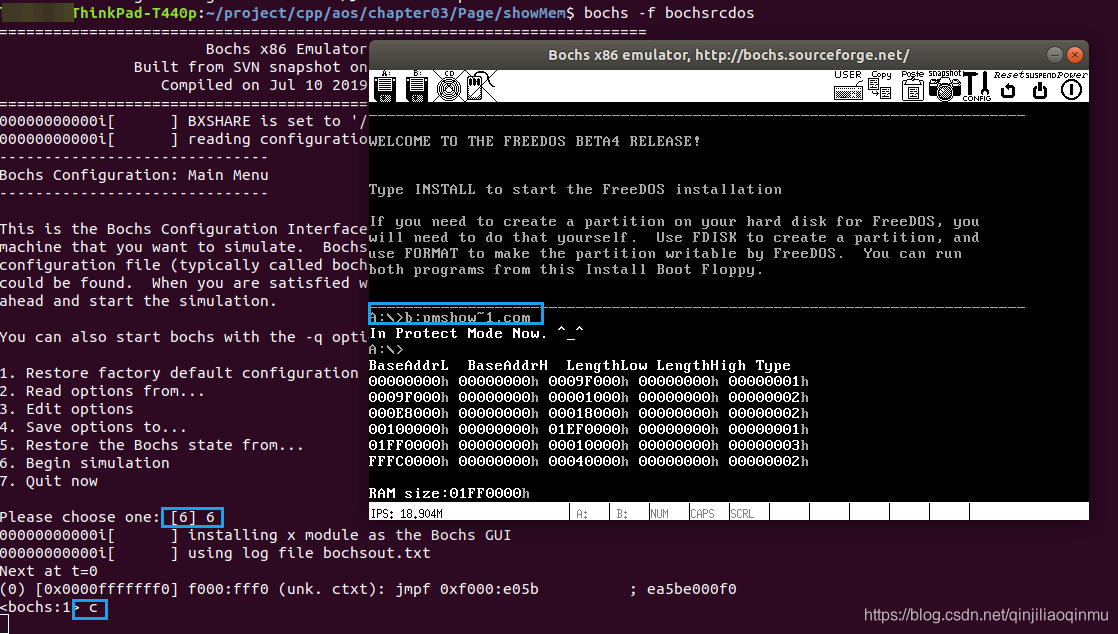This screenshot has width=1118, height=634.
Task: Toggle mouse capture icon in Bochs toolbar
Action: pos(481,86)
